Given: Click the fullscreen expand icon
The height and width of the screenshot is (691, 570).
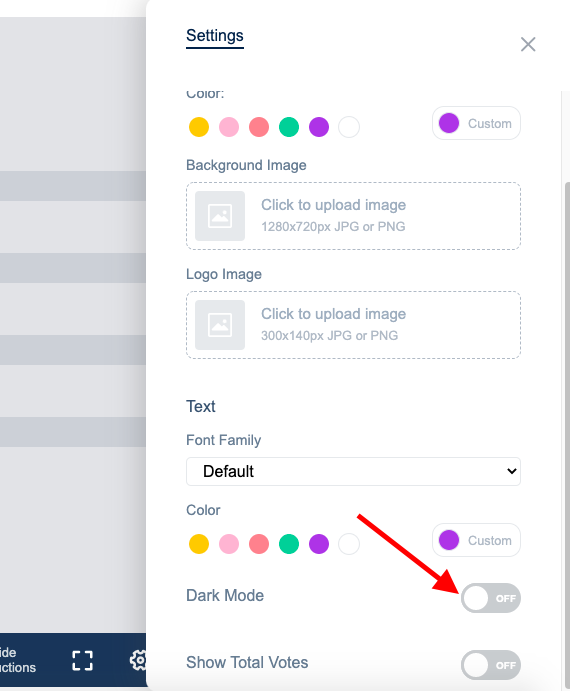Looking at the screenshot, I should 82,661.
